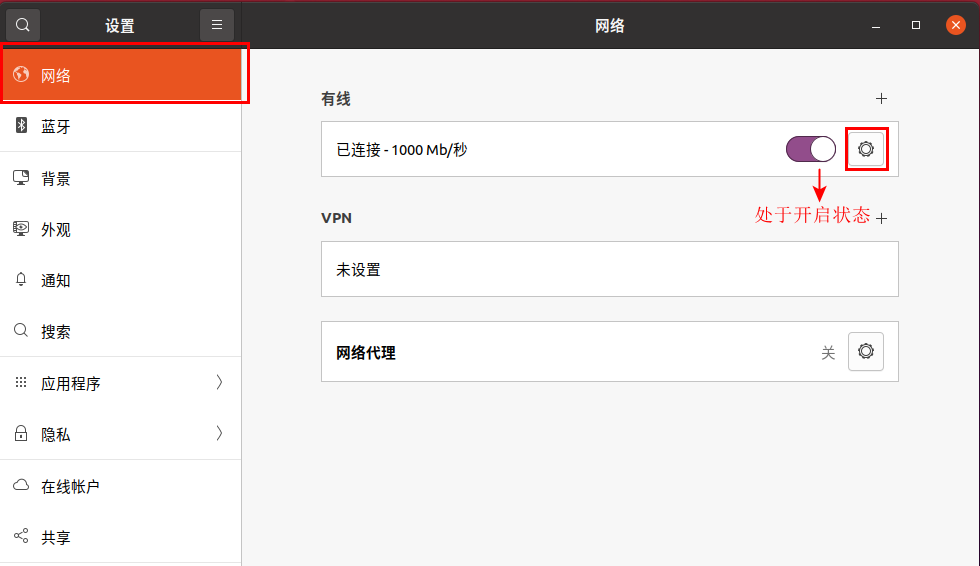The image size is (980, 566).
Task: Maximize the Settings window
Action: 916,25
